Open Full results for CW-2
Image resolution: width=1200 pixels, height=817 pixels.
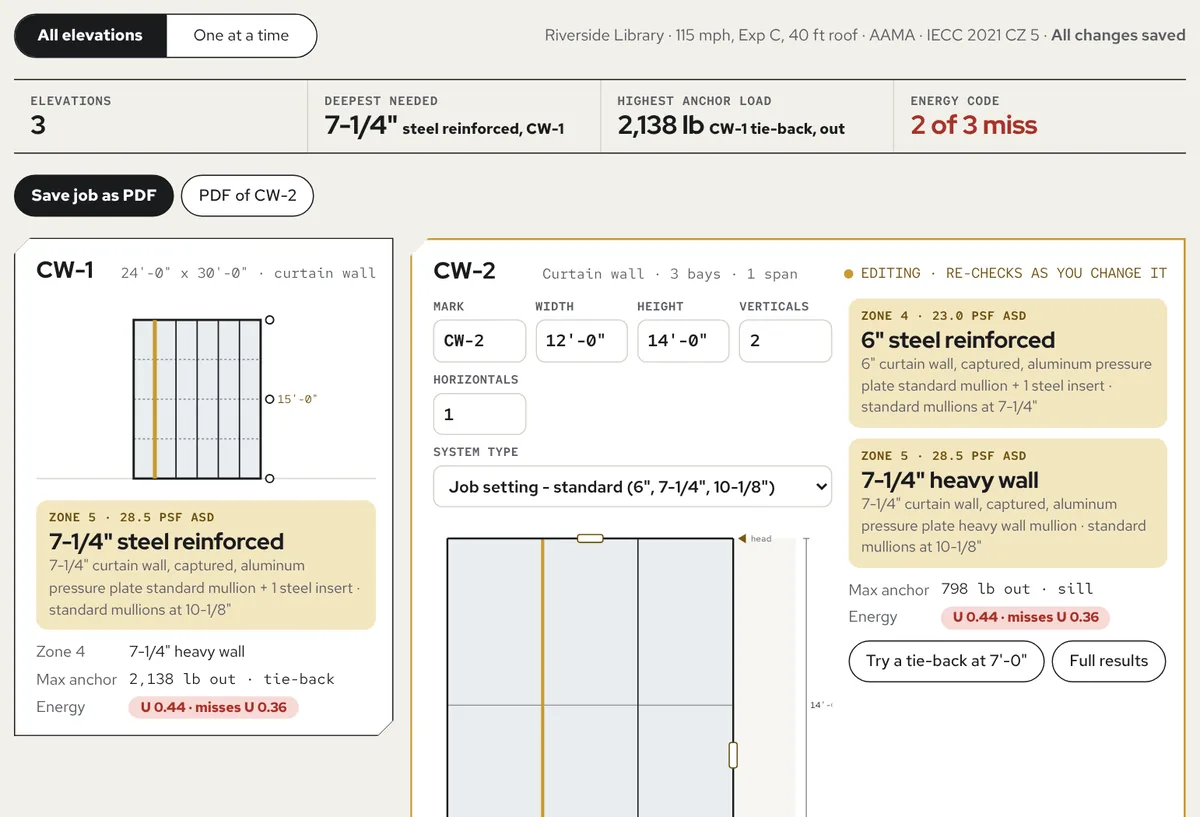click(x=1109, y=661)
